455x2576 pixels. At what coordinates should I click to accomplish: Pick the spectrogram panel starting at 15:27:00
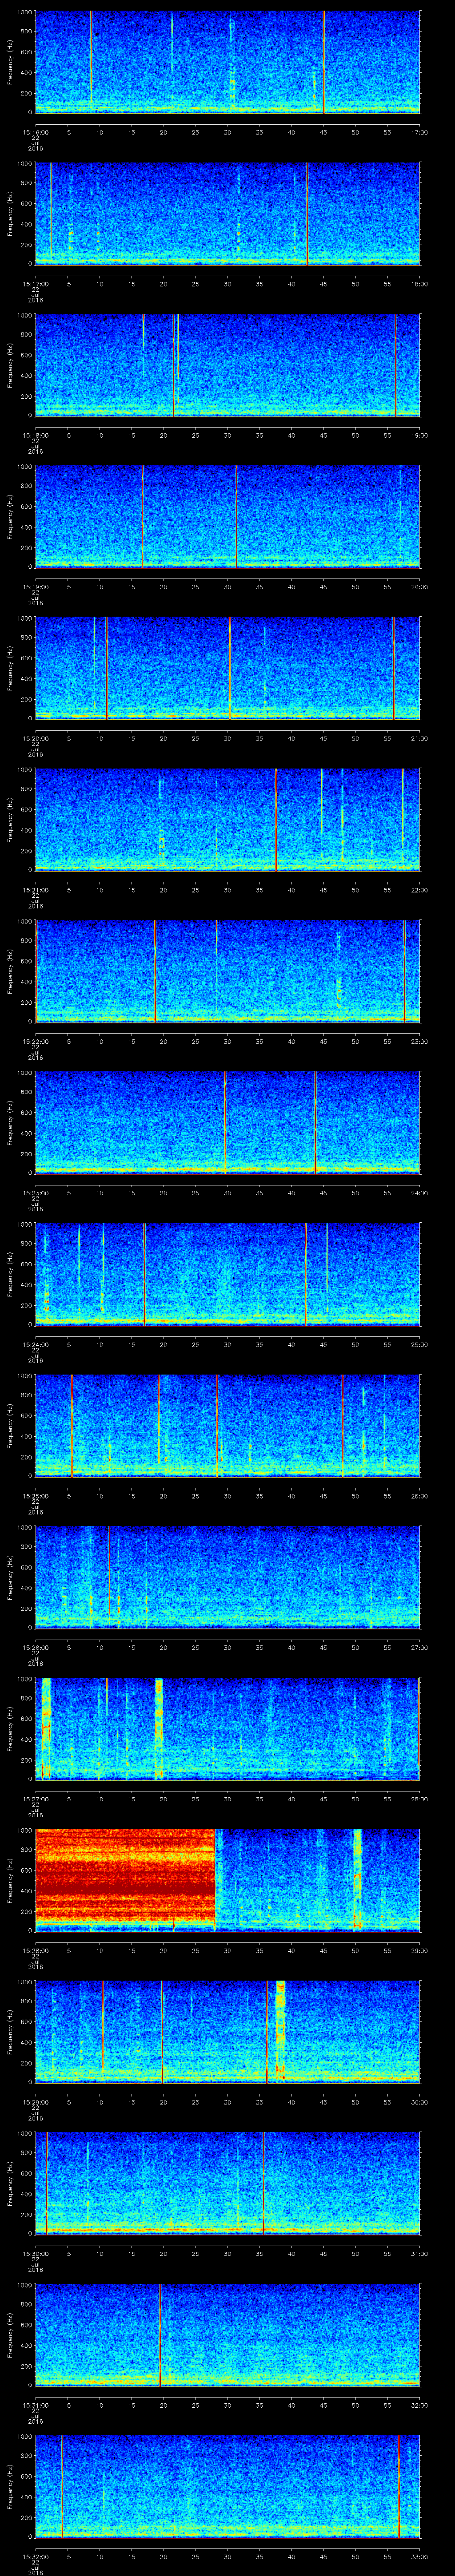[x=228, y=1729]
